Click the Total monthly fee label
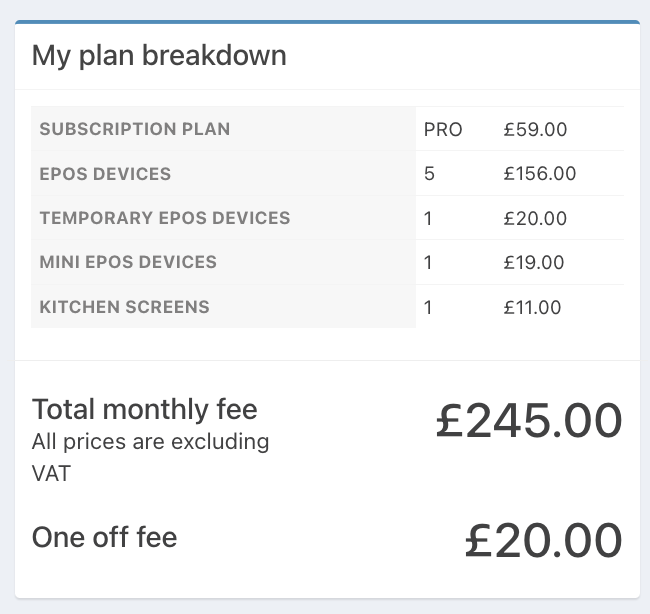This screenshot has width=650, height=614. (x=145, y=410)
